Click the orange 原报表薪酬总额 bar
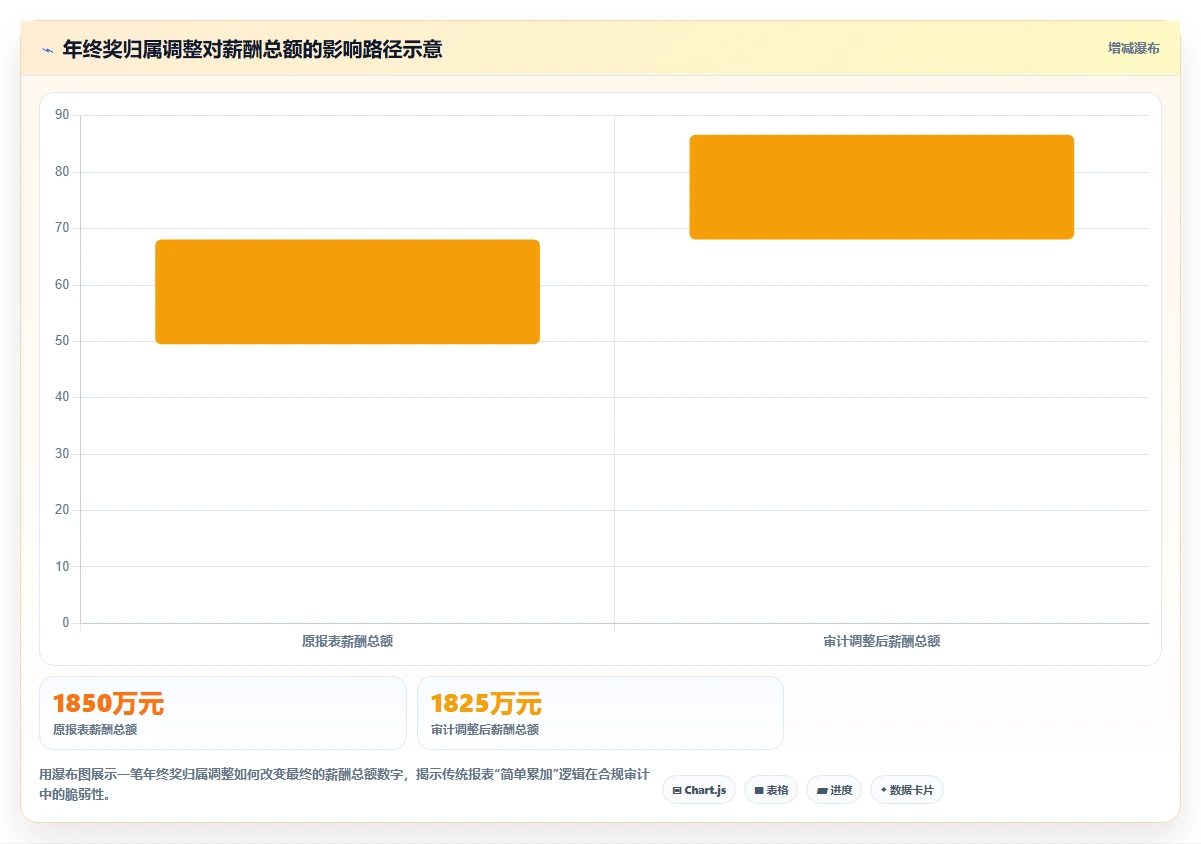Image resolution: width=1201 pixels, height=844 pixels. pos(347,292)
